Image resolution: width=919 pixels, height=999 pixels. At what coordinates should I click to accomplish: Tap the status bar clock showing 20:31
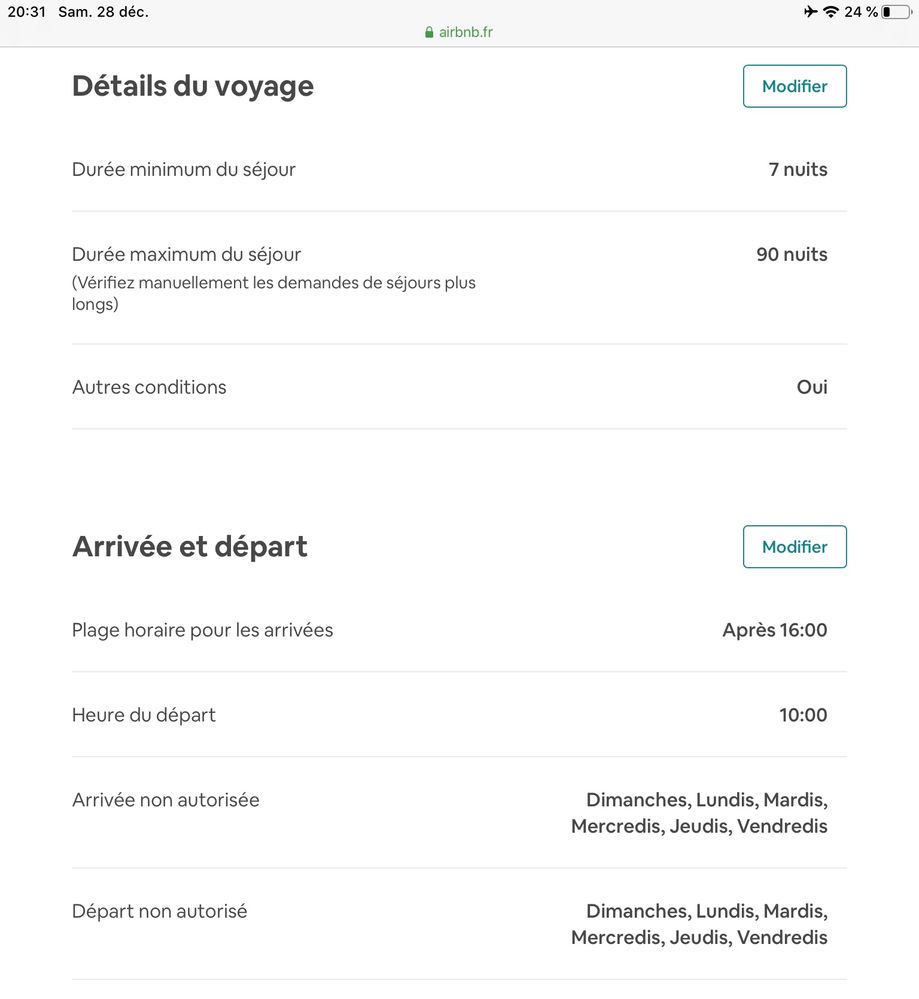27,12
